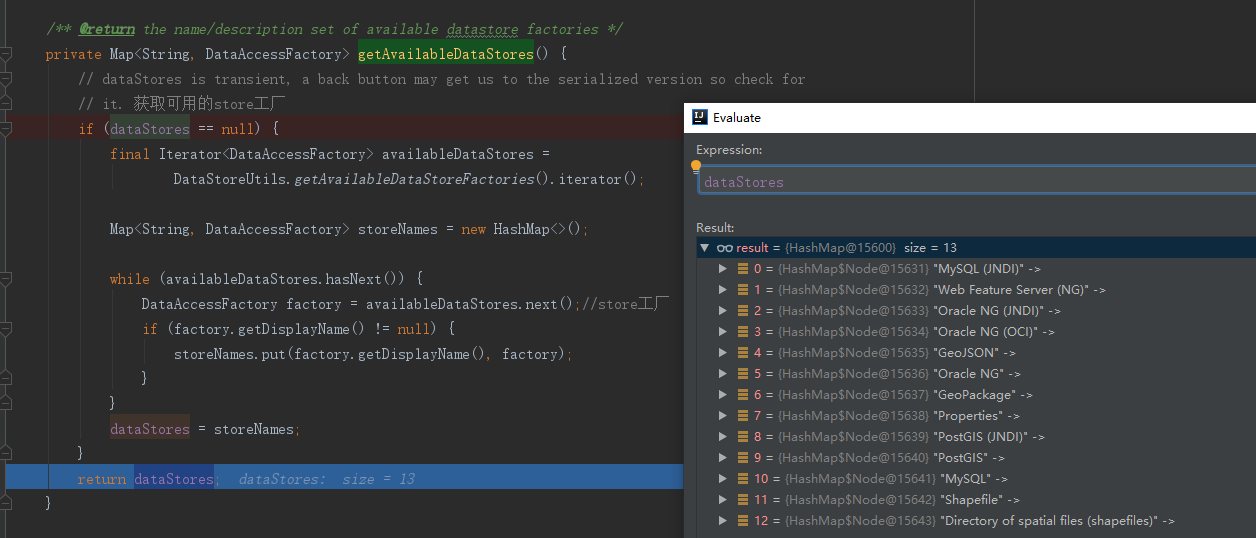Click field icon of entry 1 Web Feature Server
1256x538 pixels.
pyautogui.click(x=743, y=289)
